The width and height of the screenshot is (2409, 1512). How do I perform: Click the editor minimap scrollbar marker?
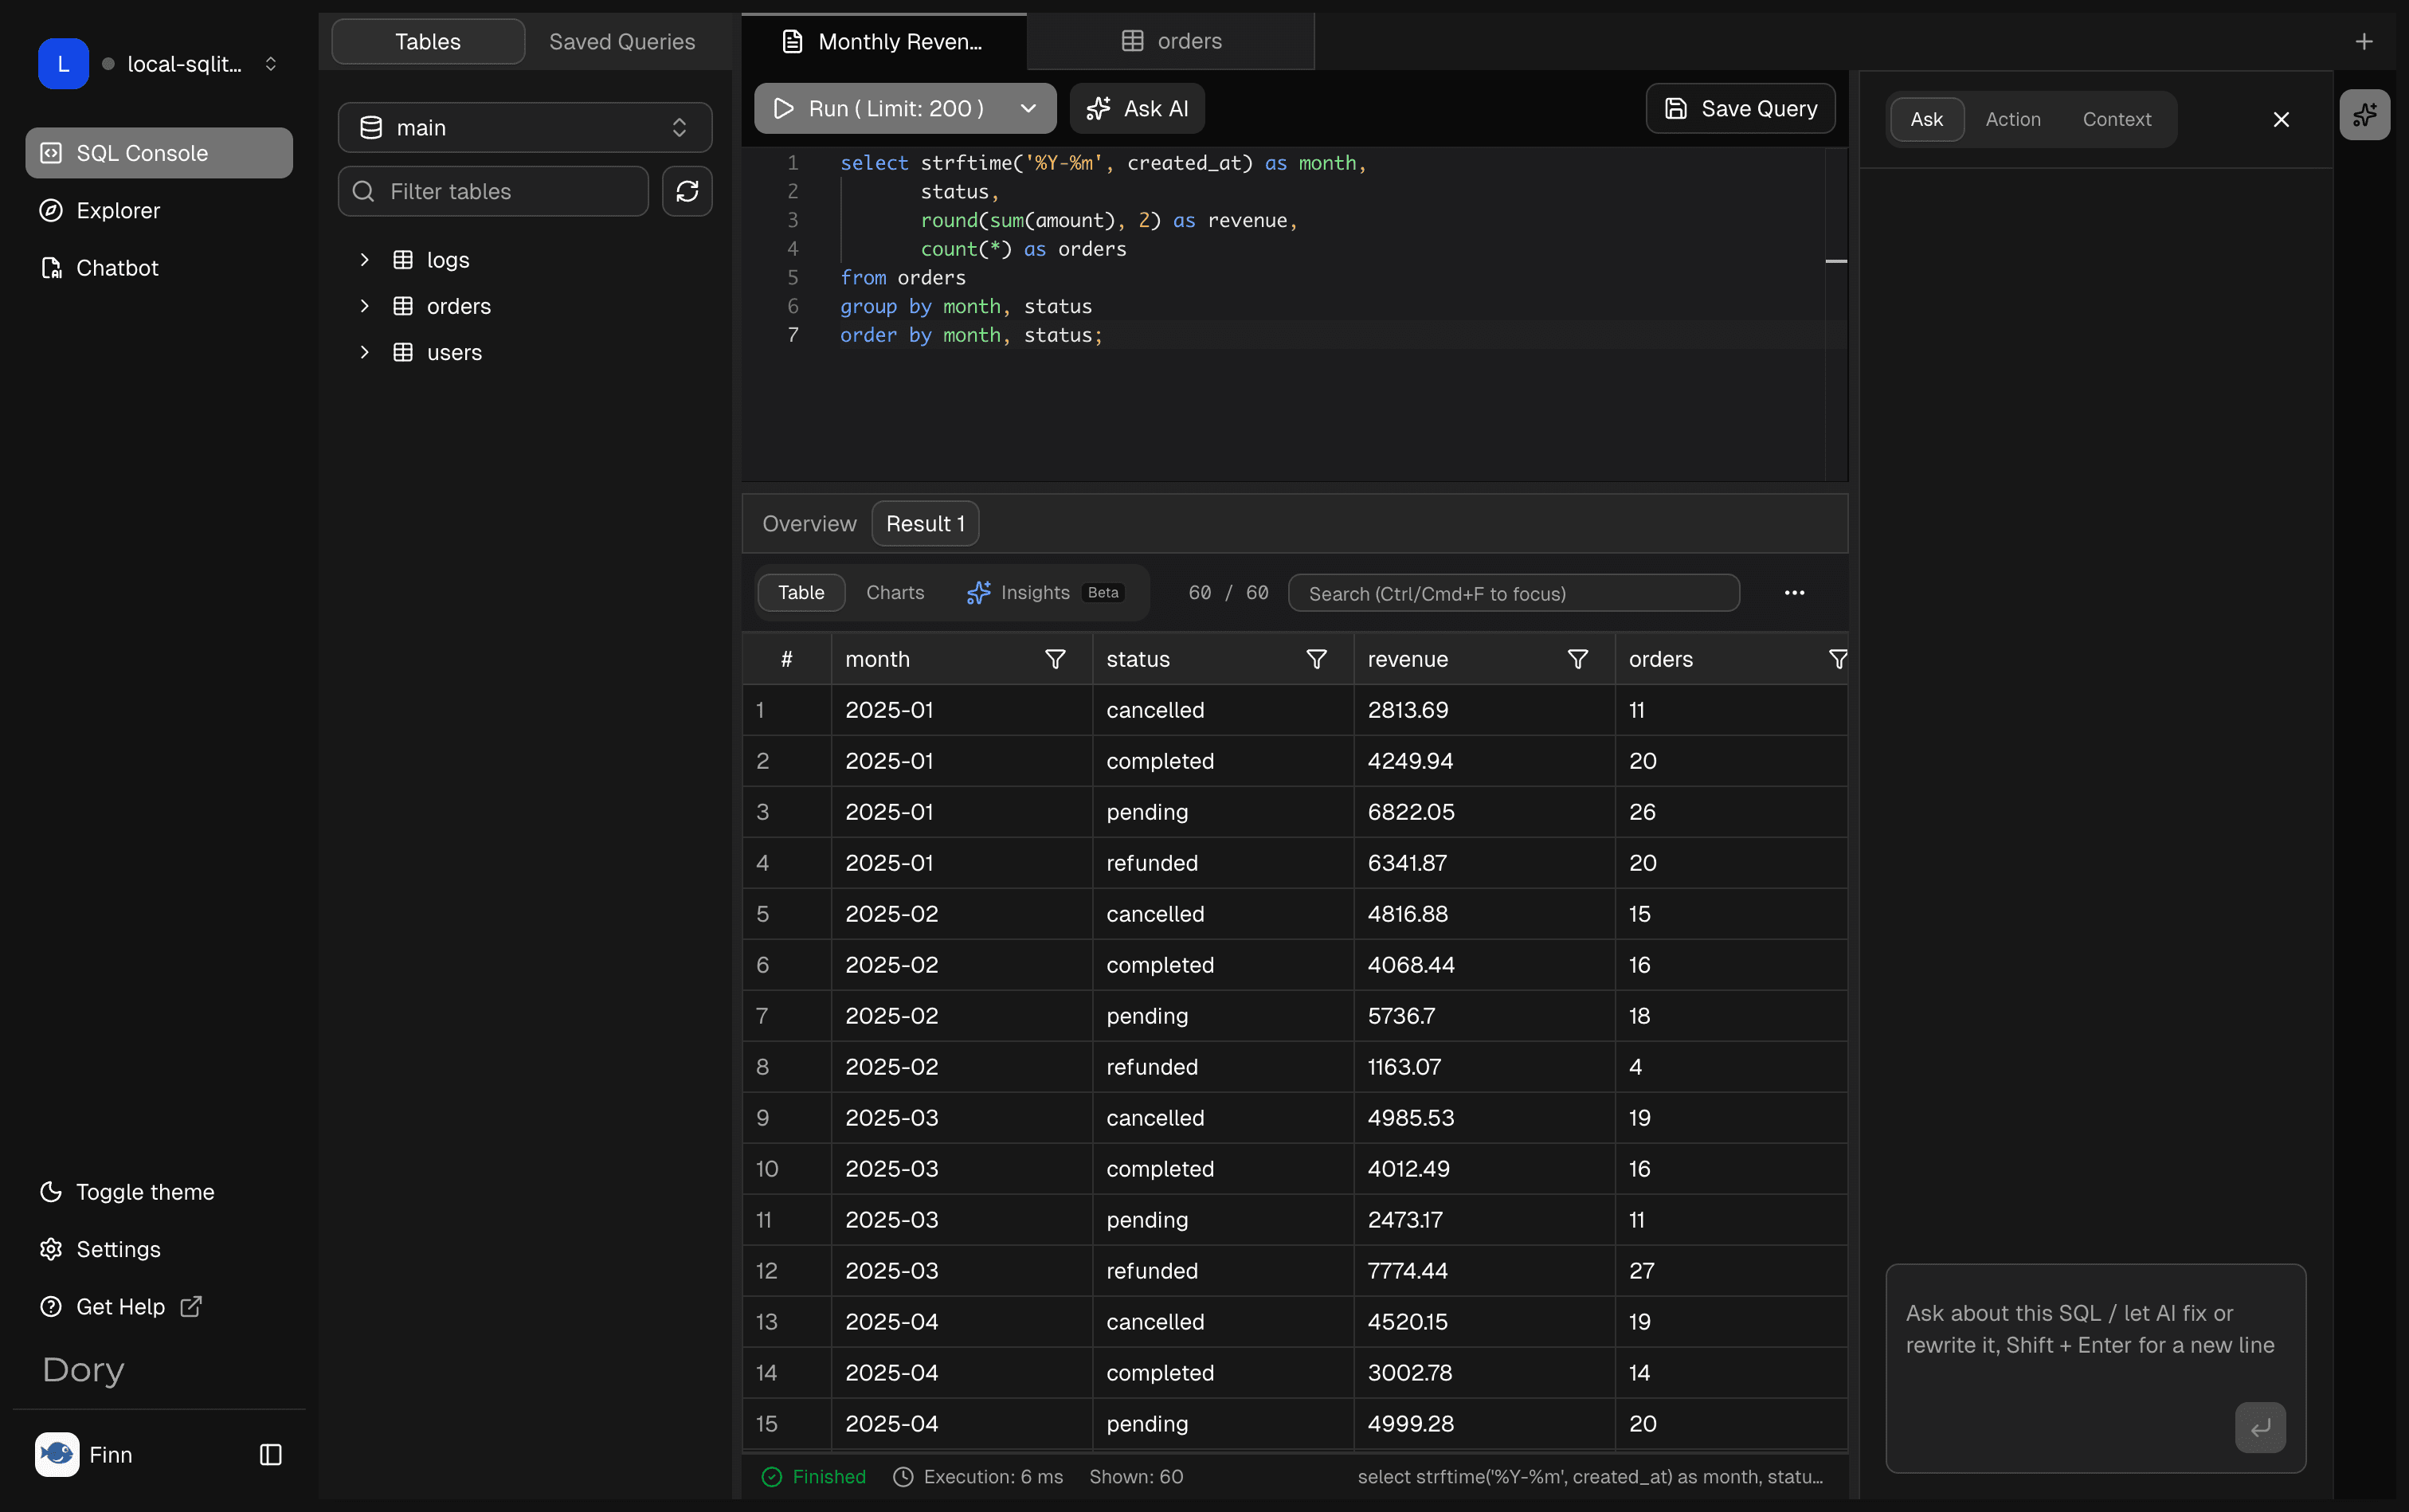pos(1836,261)
